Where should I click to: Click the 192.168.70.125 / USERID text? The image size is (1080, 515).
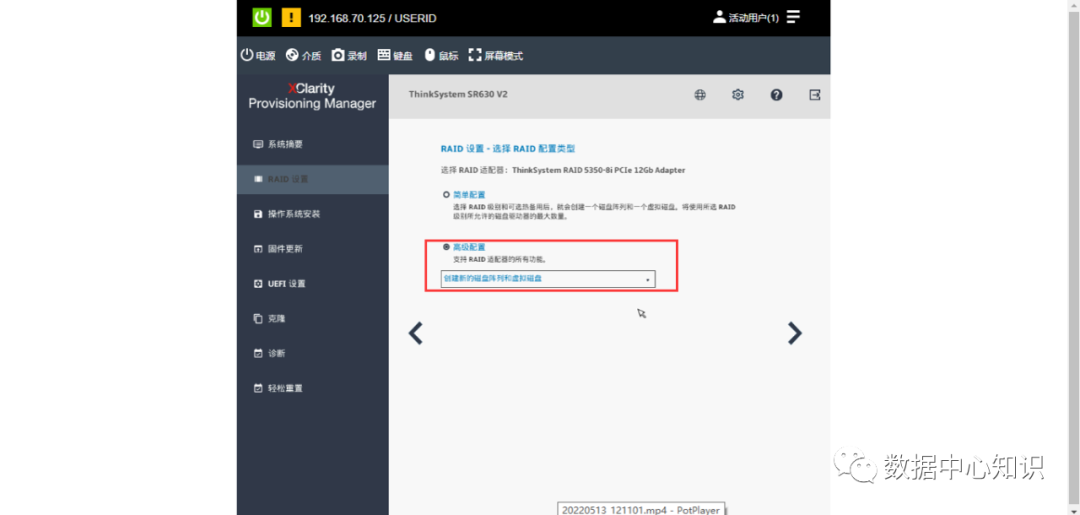tap(373, 18)
